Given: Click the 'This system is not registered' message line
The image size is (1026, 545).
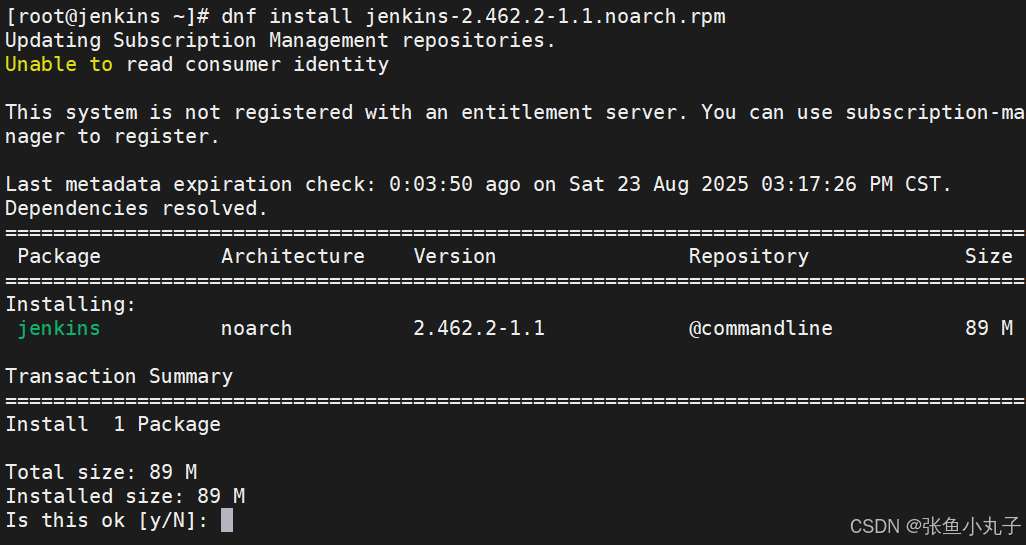Looking at the screenshot, I should (x=515, y=112).
